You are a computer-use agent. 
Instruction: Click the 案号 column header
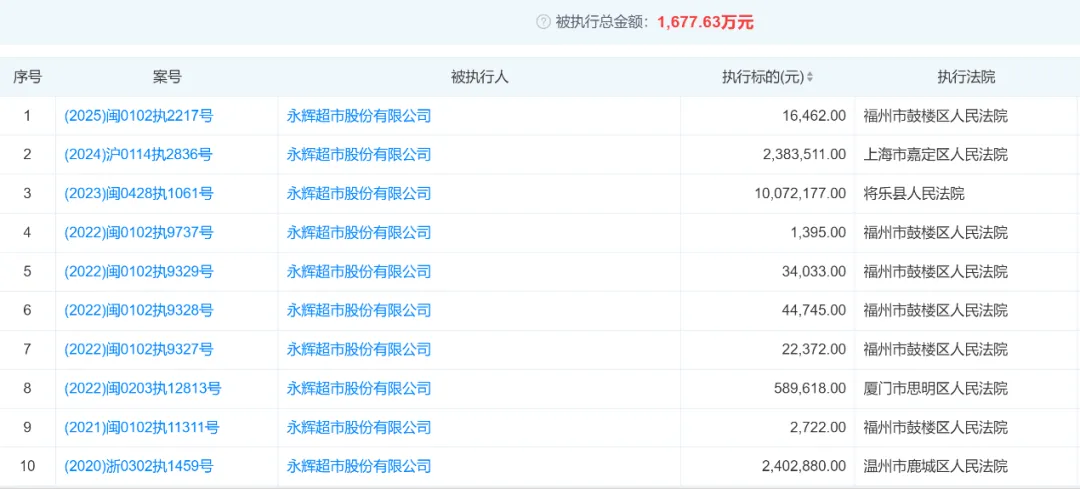[167, 77]
